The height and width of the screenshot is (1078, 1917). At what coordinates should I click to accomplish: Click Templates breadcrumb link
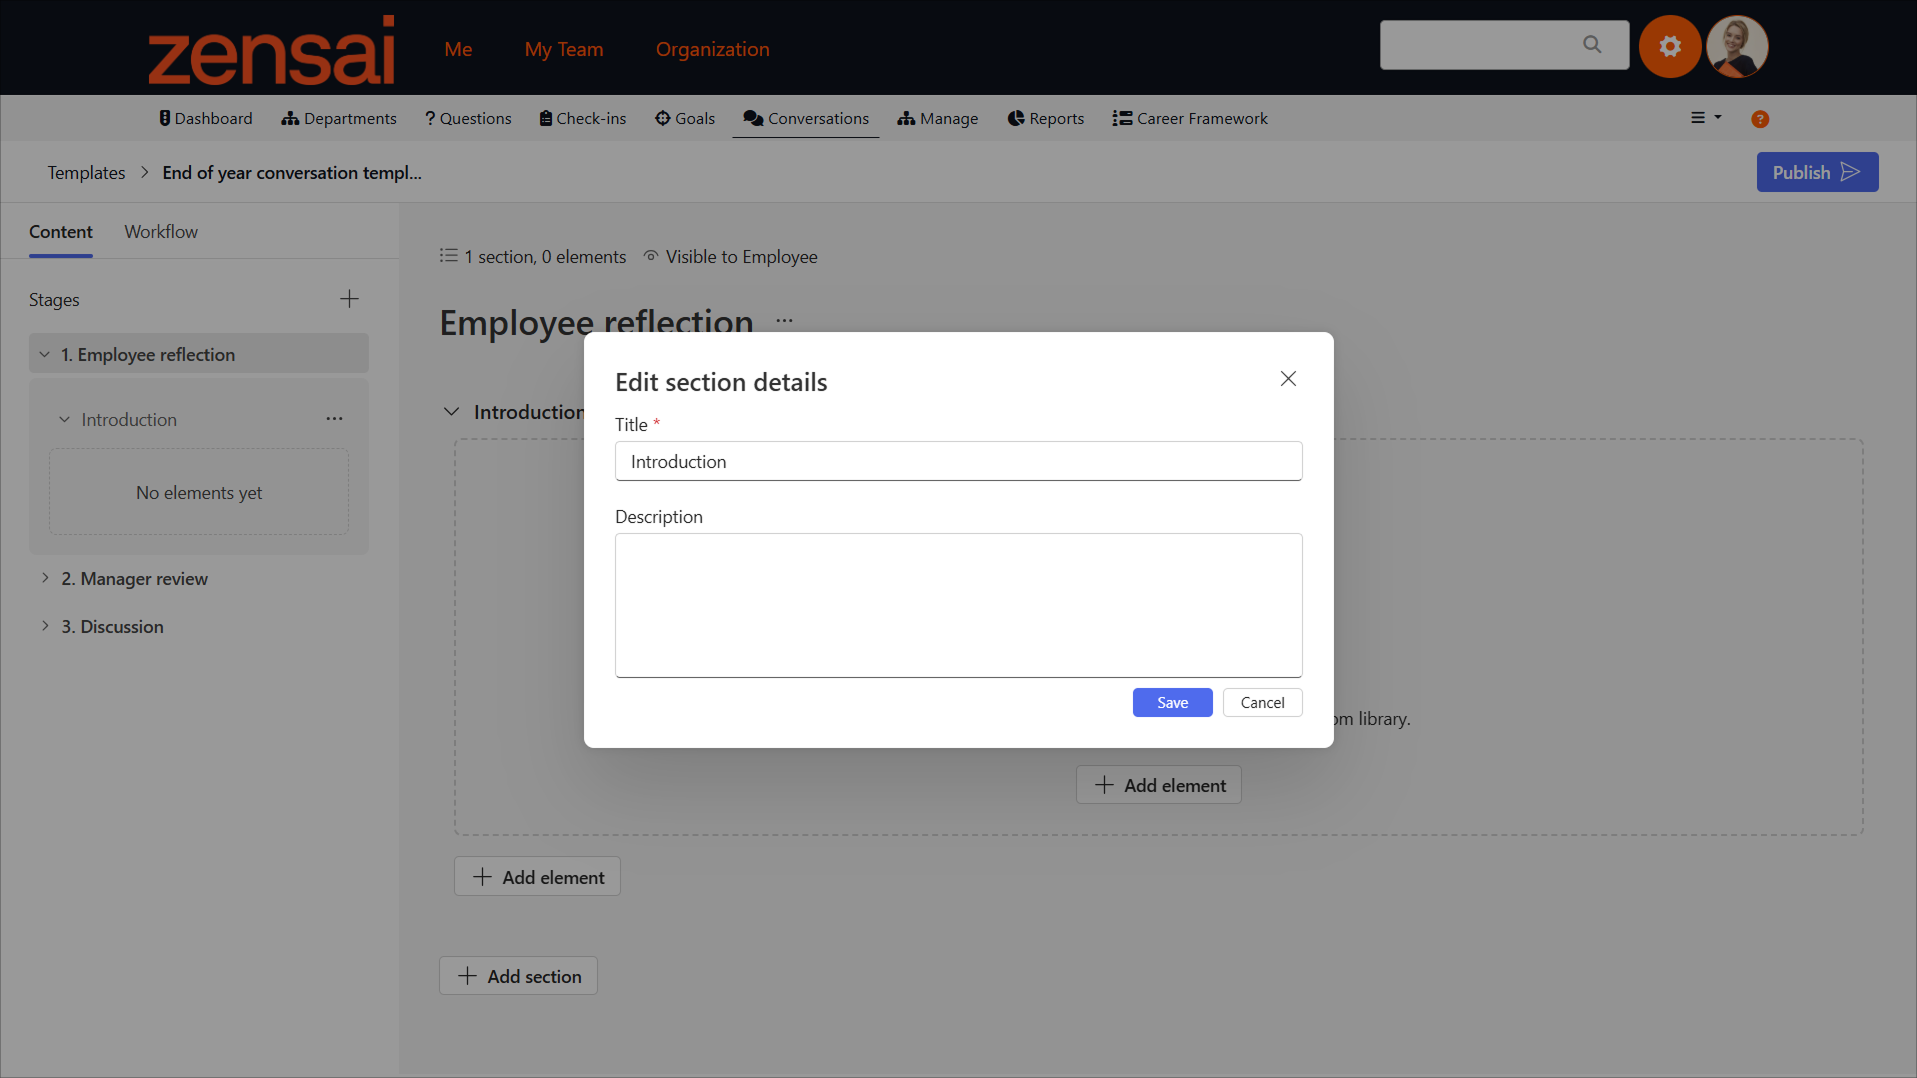86,172
